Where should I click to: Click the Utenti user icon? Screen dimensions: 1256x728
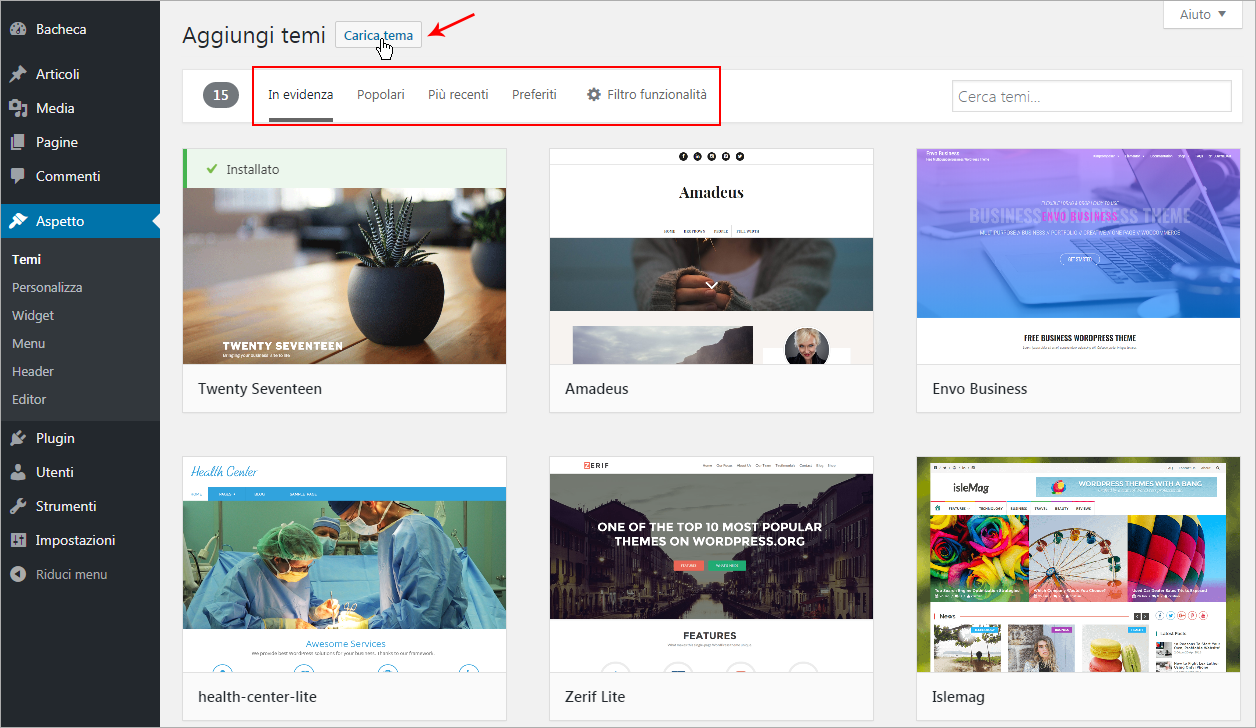point(18,472)
